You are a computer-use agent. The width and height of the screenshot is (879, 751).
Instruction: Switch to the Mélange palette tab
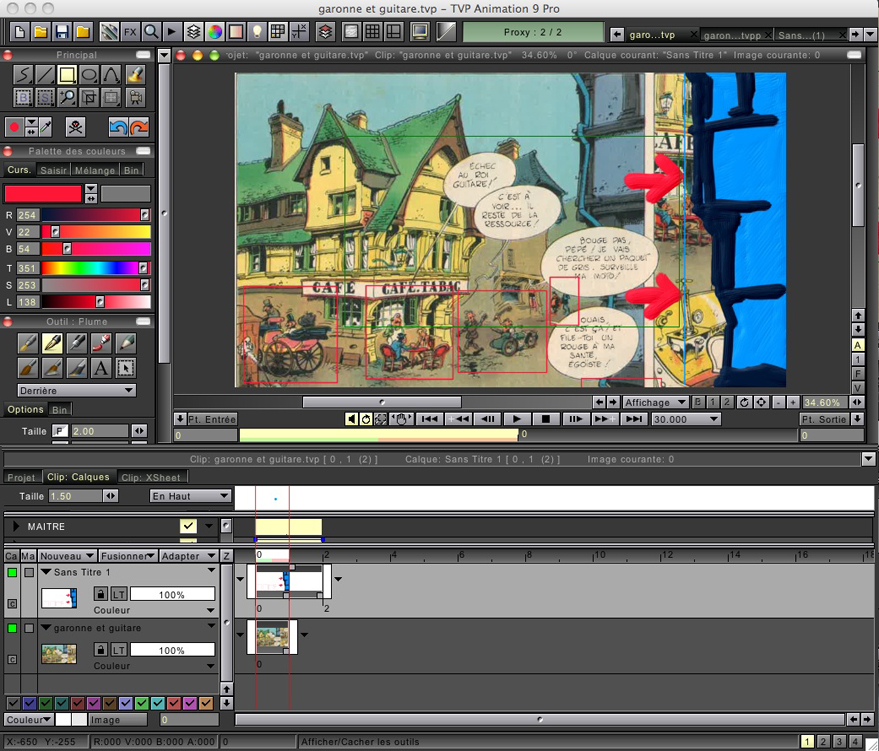tap(95, 170)
